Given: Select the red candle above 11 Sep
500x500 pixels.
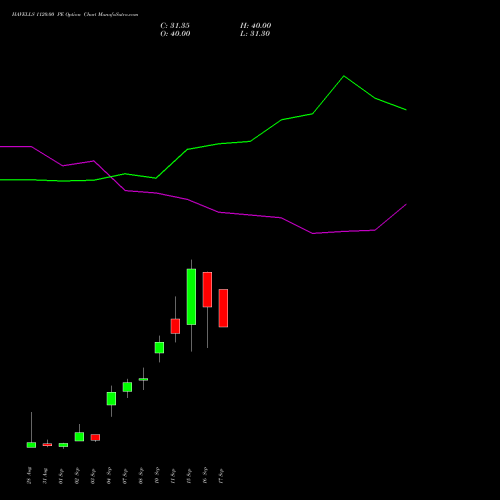Looking at the screenshot, I should 175,326.
